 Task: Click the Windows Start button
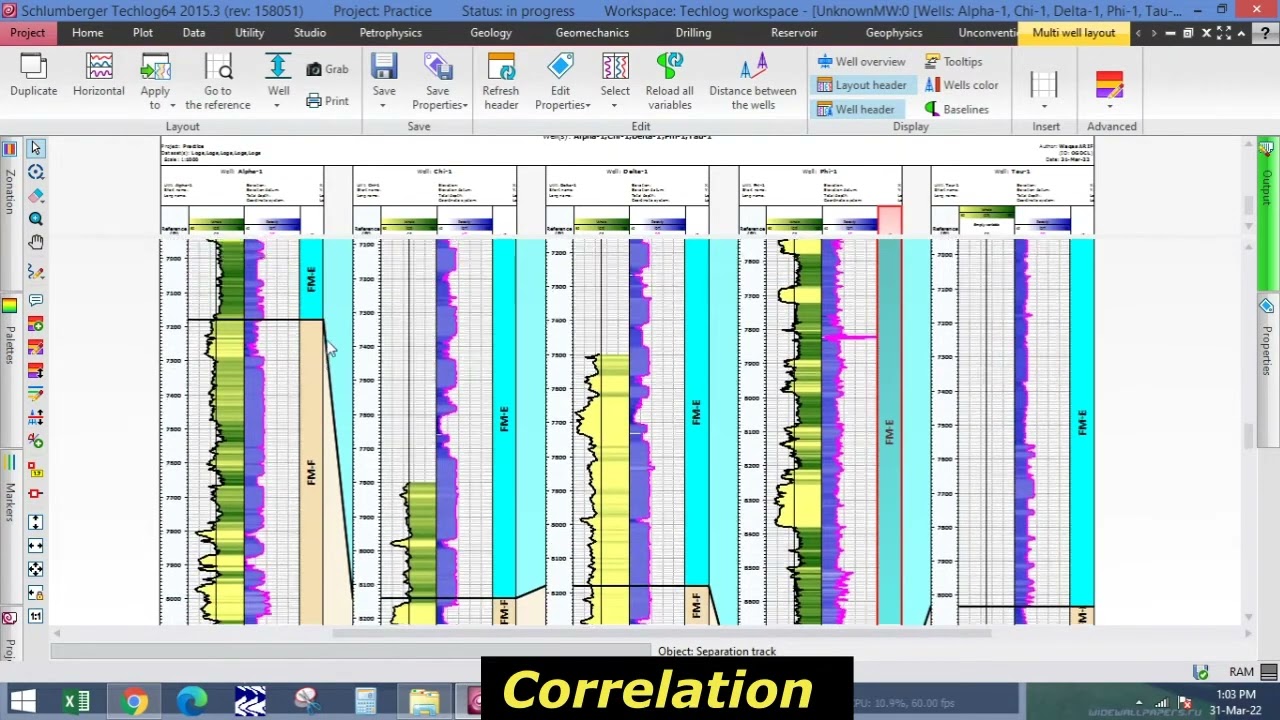pyautogui.click(x=22, y=701)
